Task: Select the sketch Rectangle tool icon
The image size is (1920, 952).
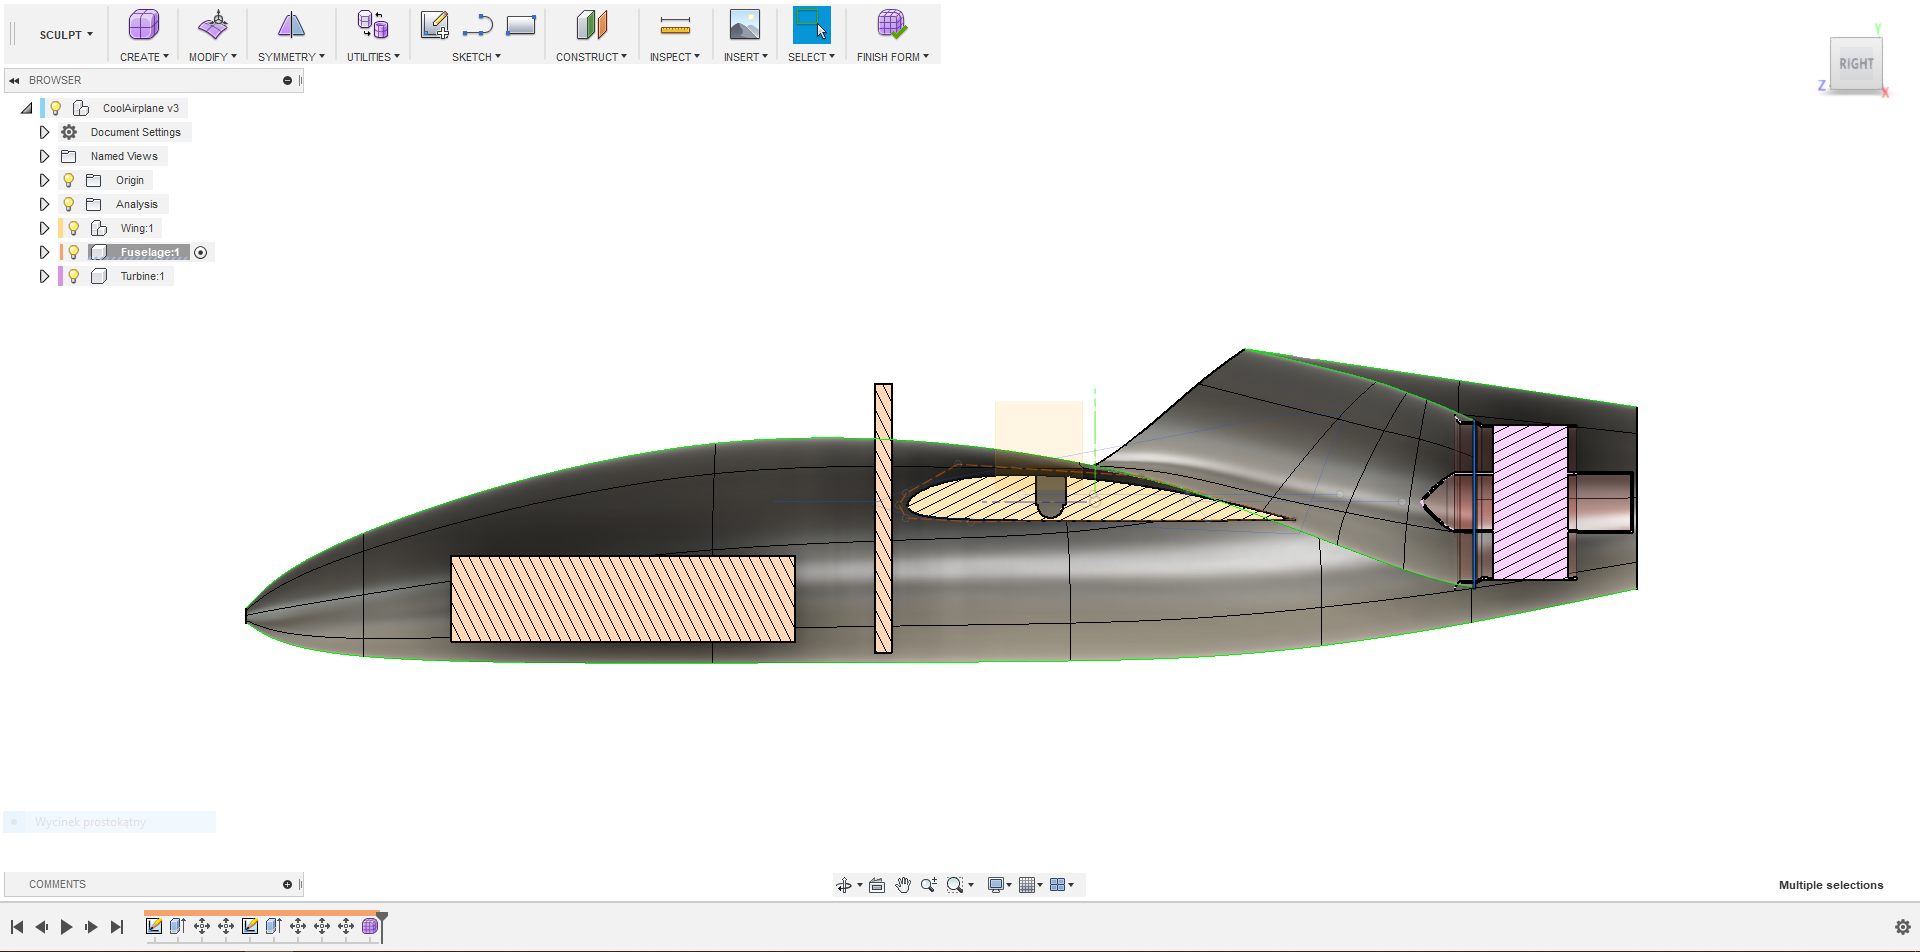Action: [521, 25]
